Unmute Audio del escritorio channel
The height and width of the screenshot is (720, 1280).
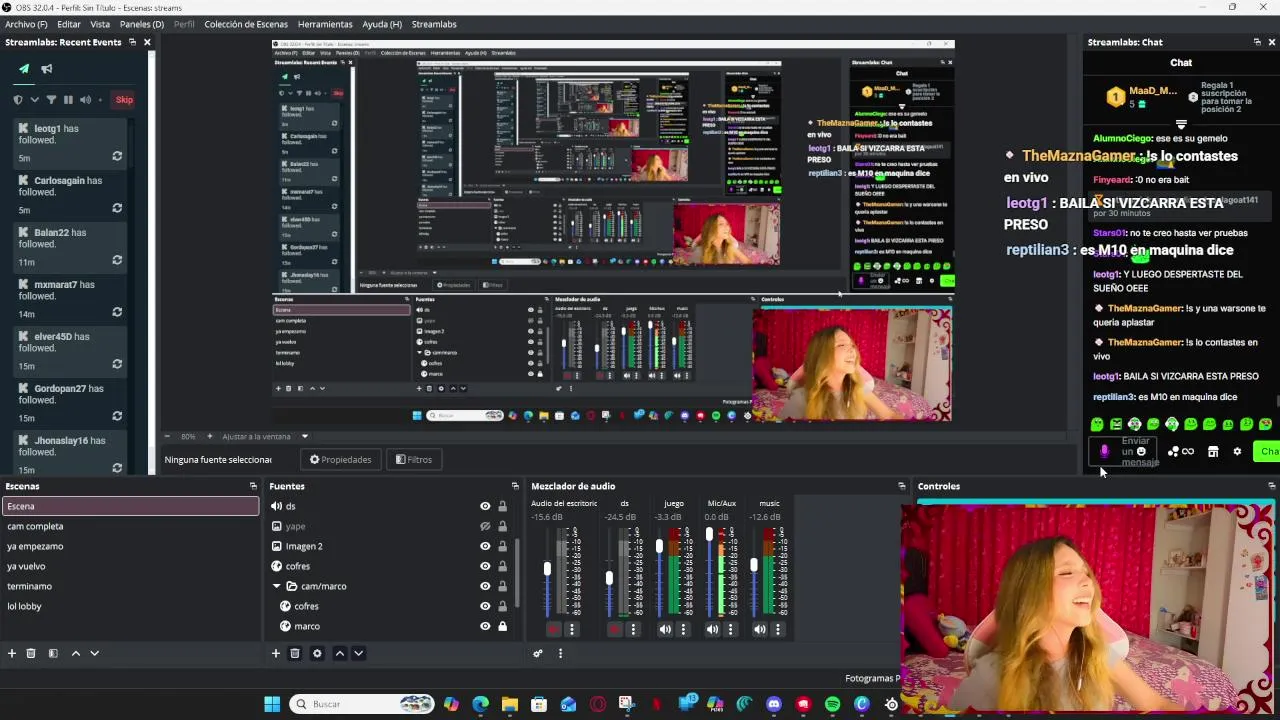pyautogui.click(x=554, y=629)
